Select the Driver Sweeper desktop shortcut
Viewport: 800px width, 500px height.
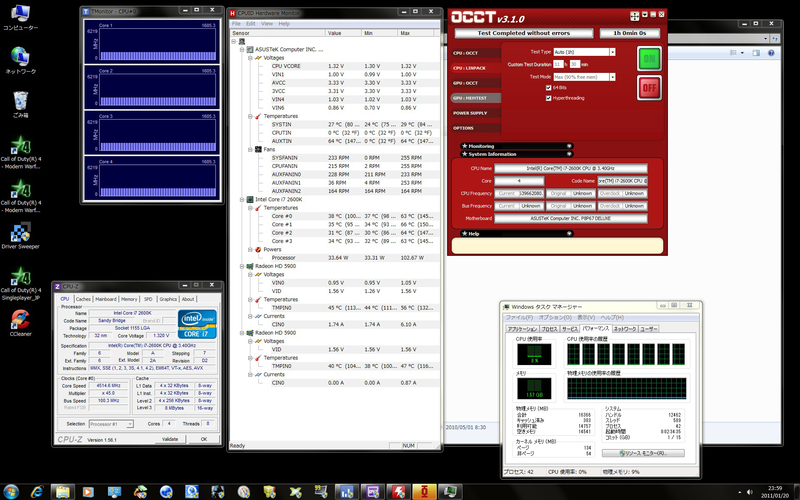click(x=20, y=236)
